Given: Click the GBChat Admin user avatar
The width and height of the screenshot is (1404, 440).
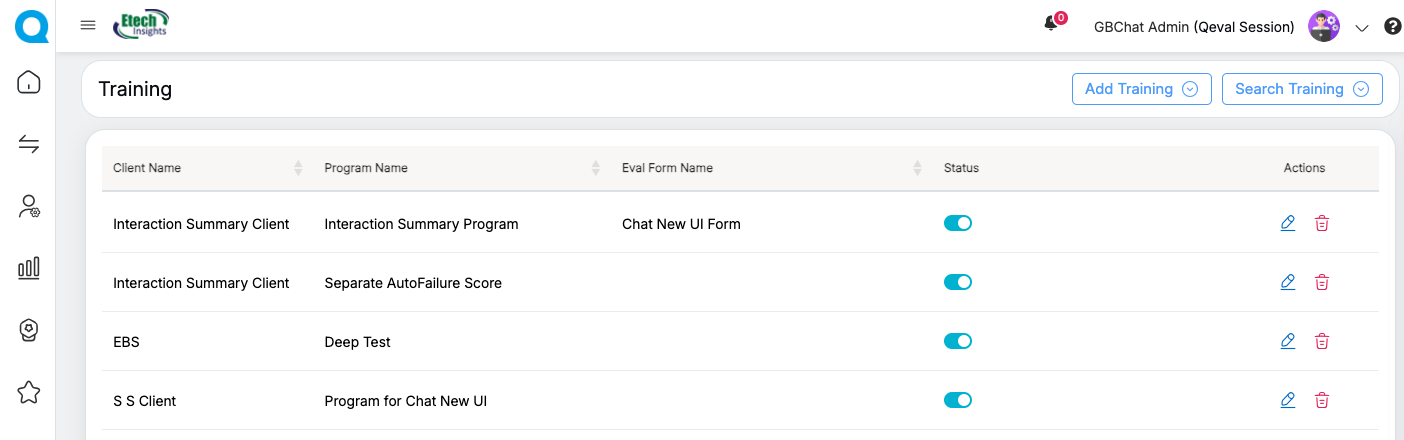Looking at the screenshot, I should [1324, 27].
